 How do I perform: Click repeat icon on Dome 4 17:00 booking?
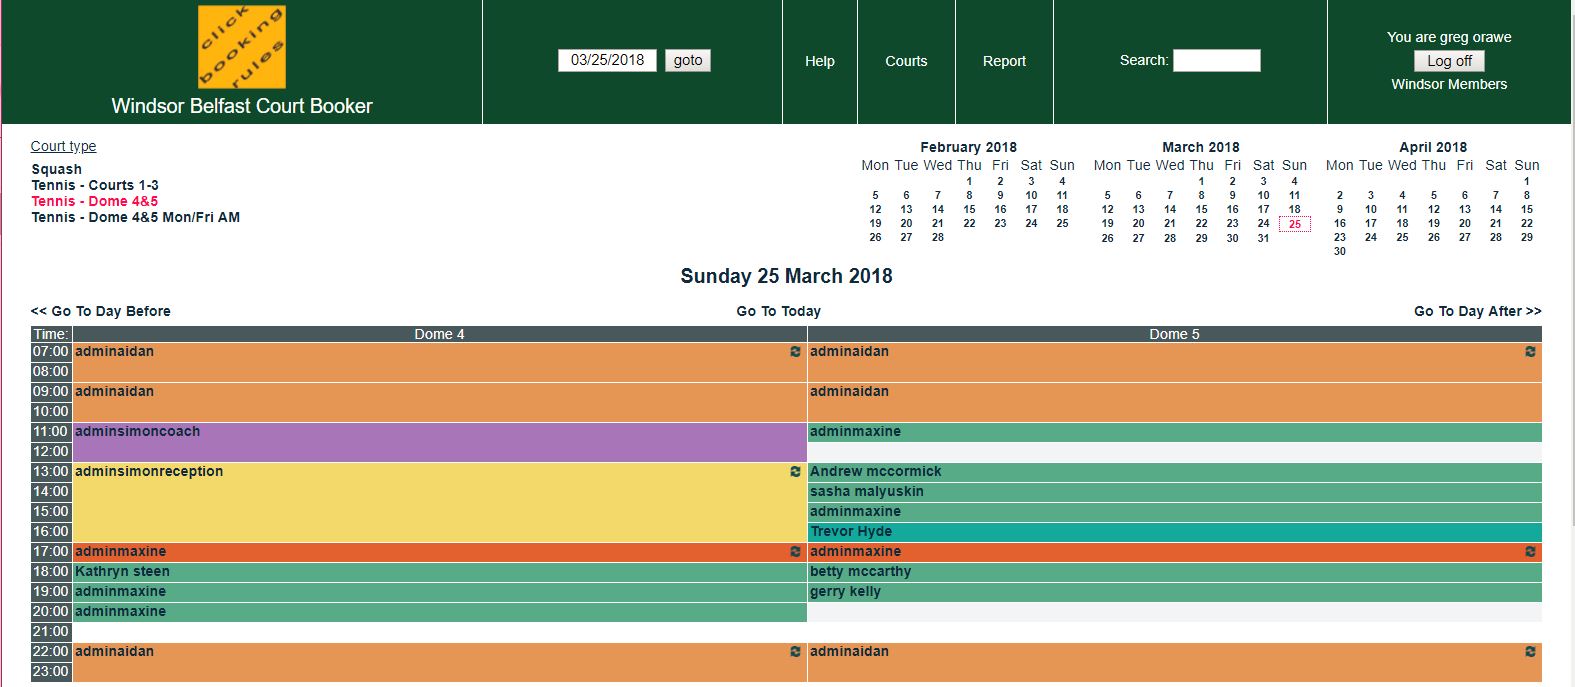[x=795, y=552]
